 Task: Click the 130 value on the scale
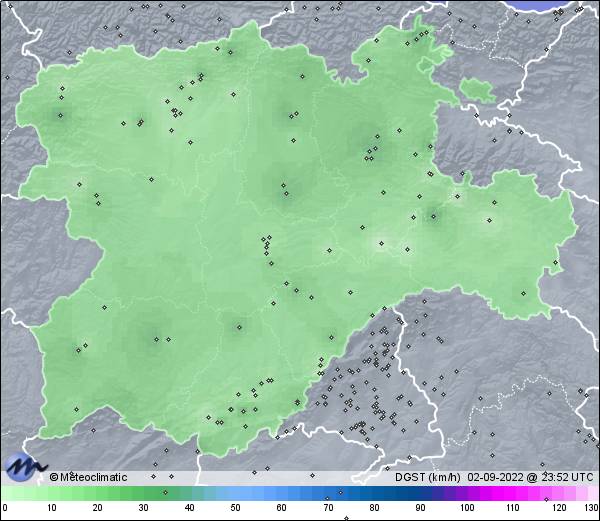point(591,508)
